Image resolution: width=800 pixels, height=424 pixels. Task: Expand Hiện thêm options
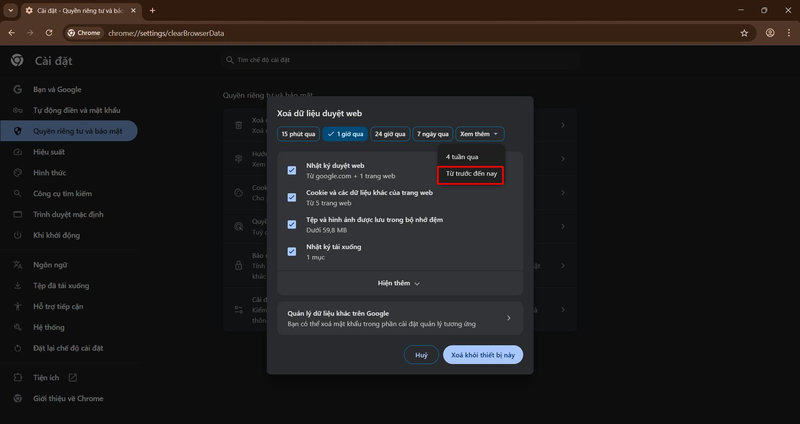pyautogui.click(x=400, y=283)
